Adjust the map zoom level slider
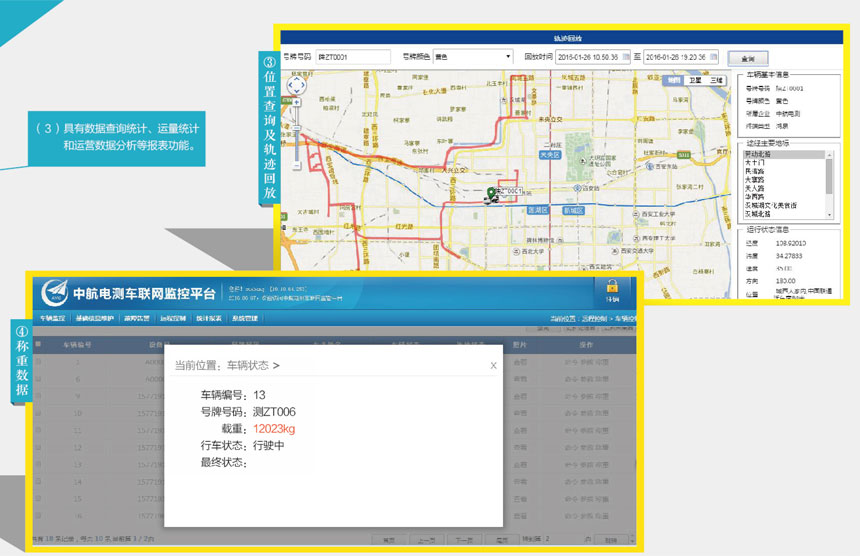The image size is (860, 556). 296,128
